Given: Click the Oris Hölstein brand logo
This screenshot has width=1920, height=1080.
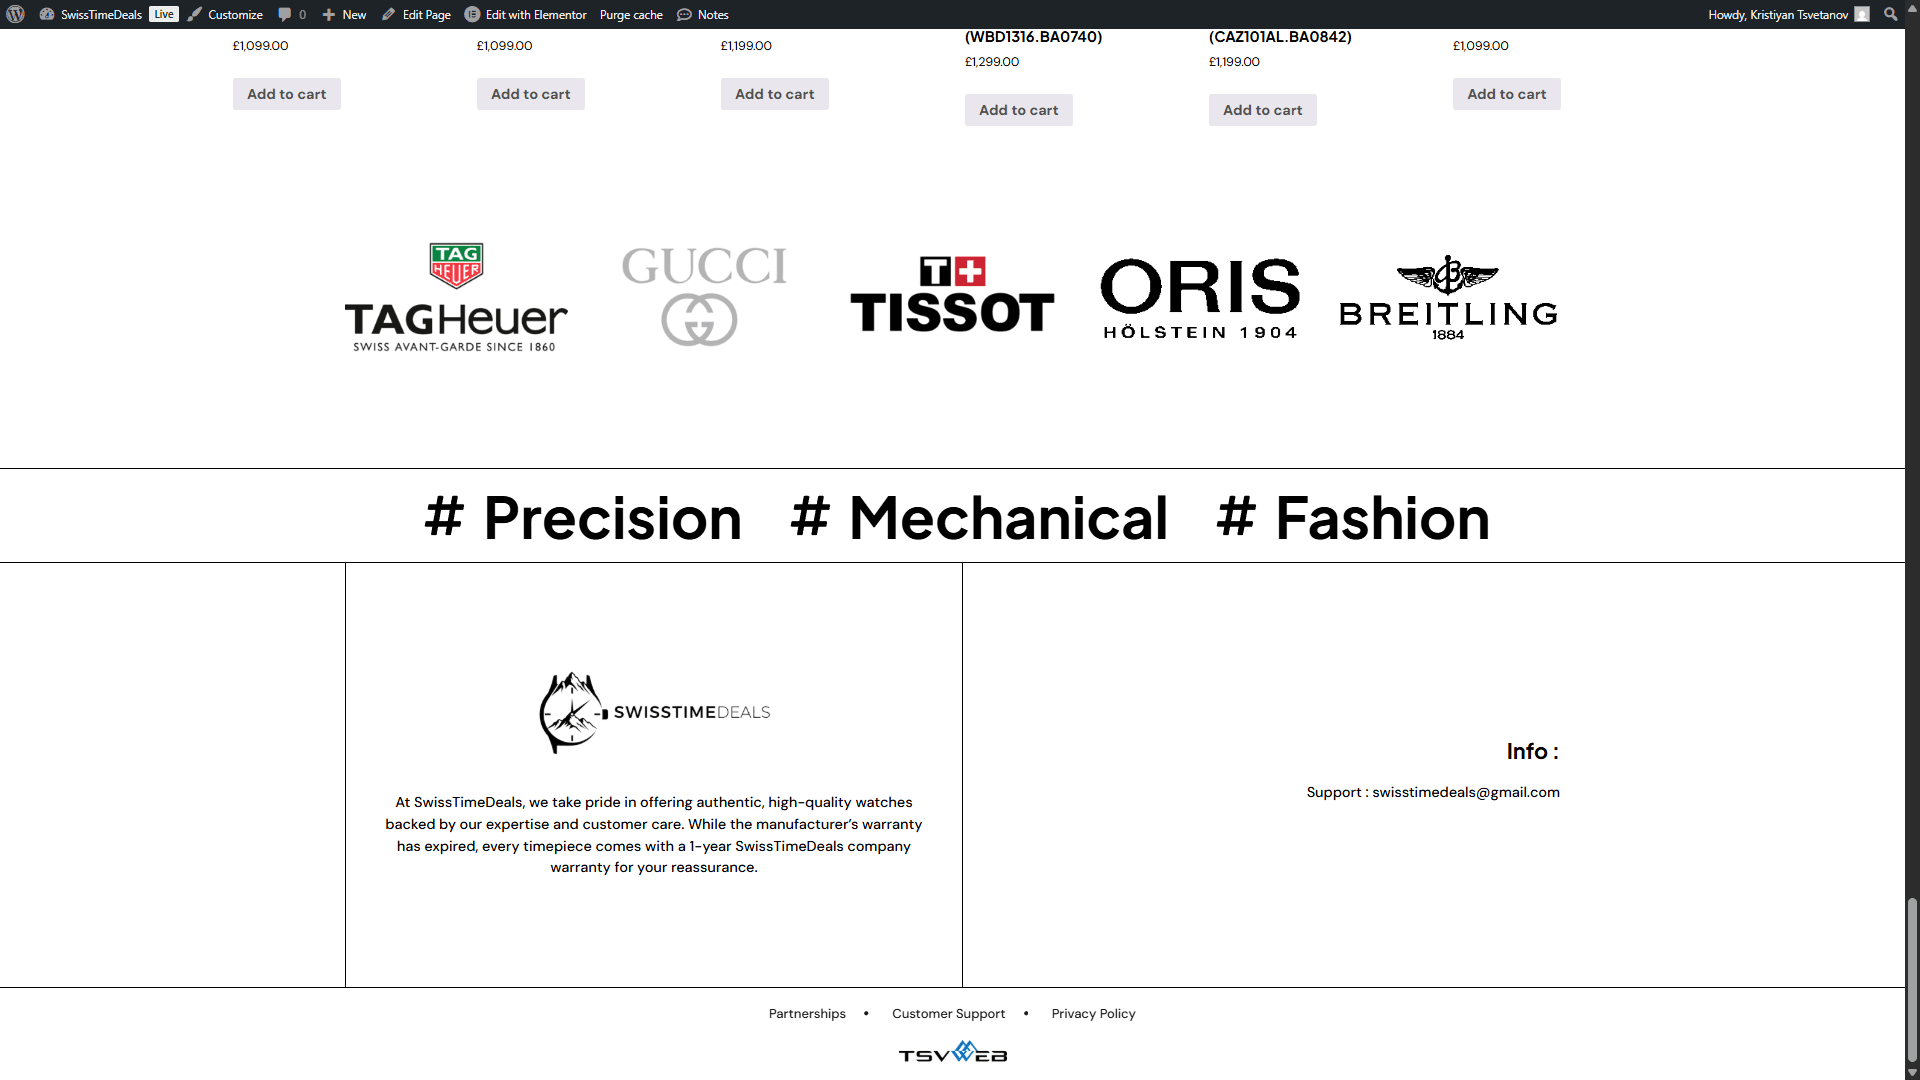Looking at the screenshot, I should pos(1200,298).
